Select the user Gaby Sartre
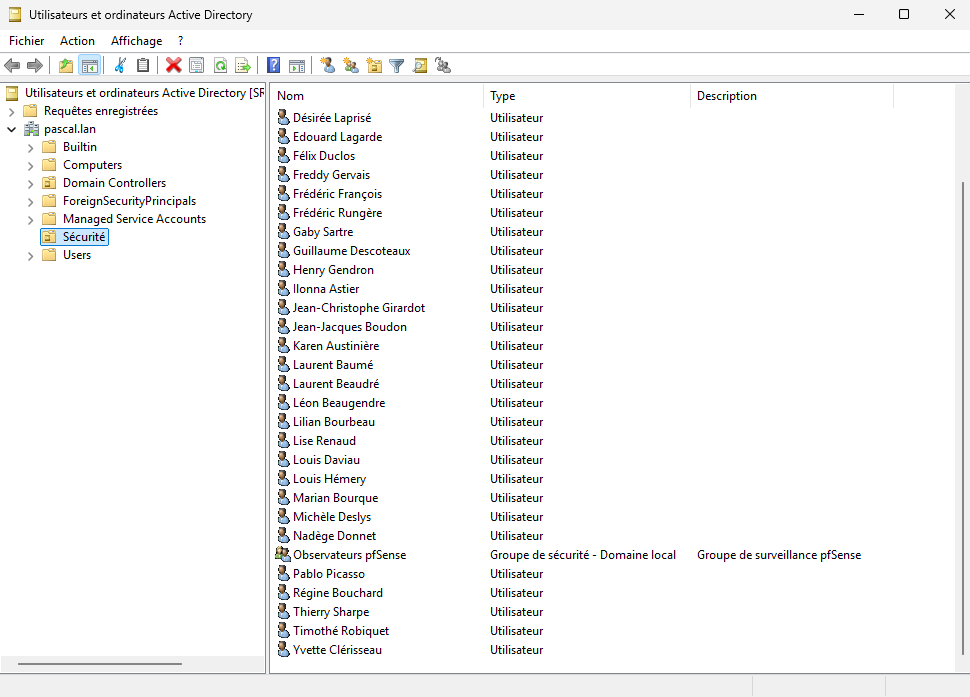This screenshot has width=970, height=697. pos(323,231)
